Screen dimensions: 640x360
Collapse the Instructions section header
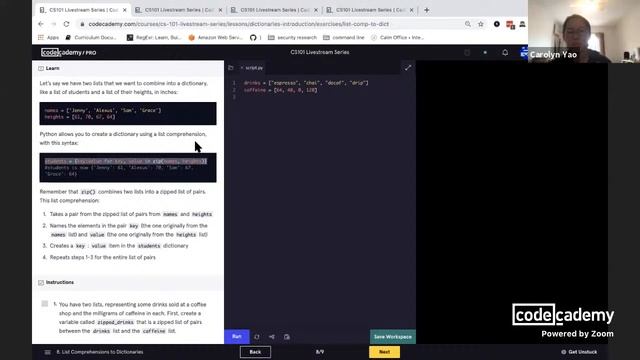(x=128, y=282)
